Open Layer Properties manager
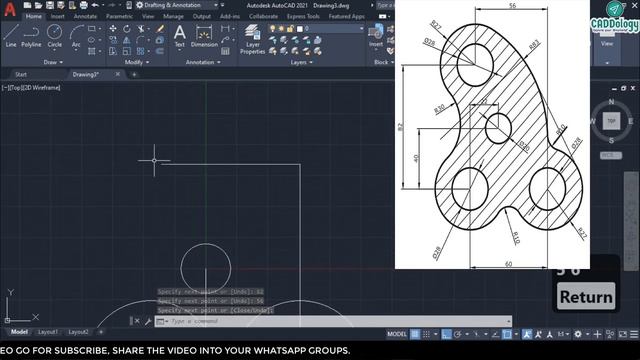This screenshot has width=640, height=360. tap(252, 39)
